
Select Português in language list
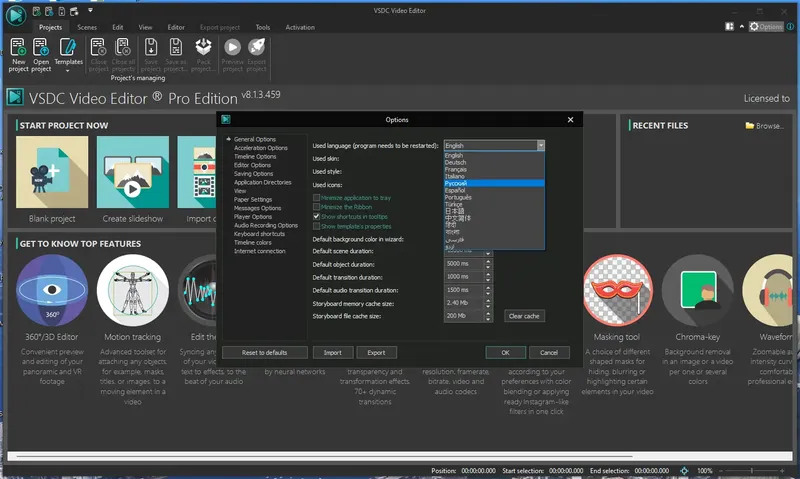click(494, 197)
